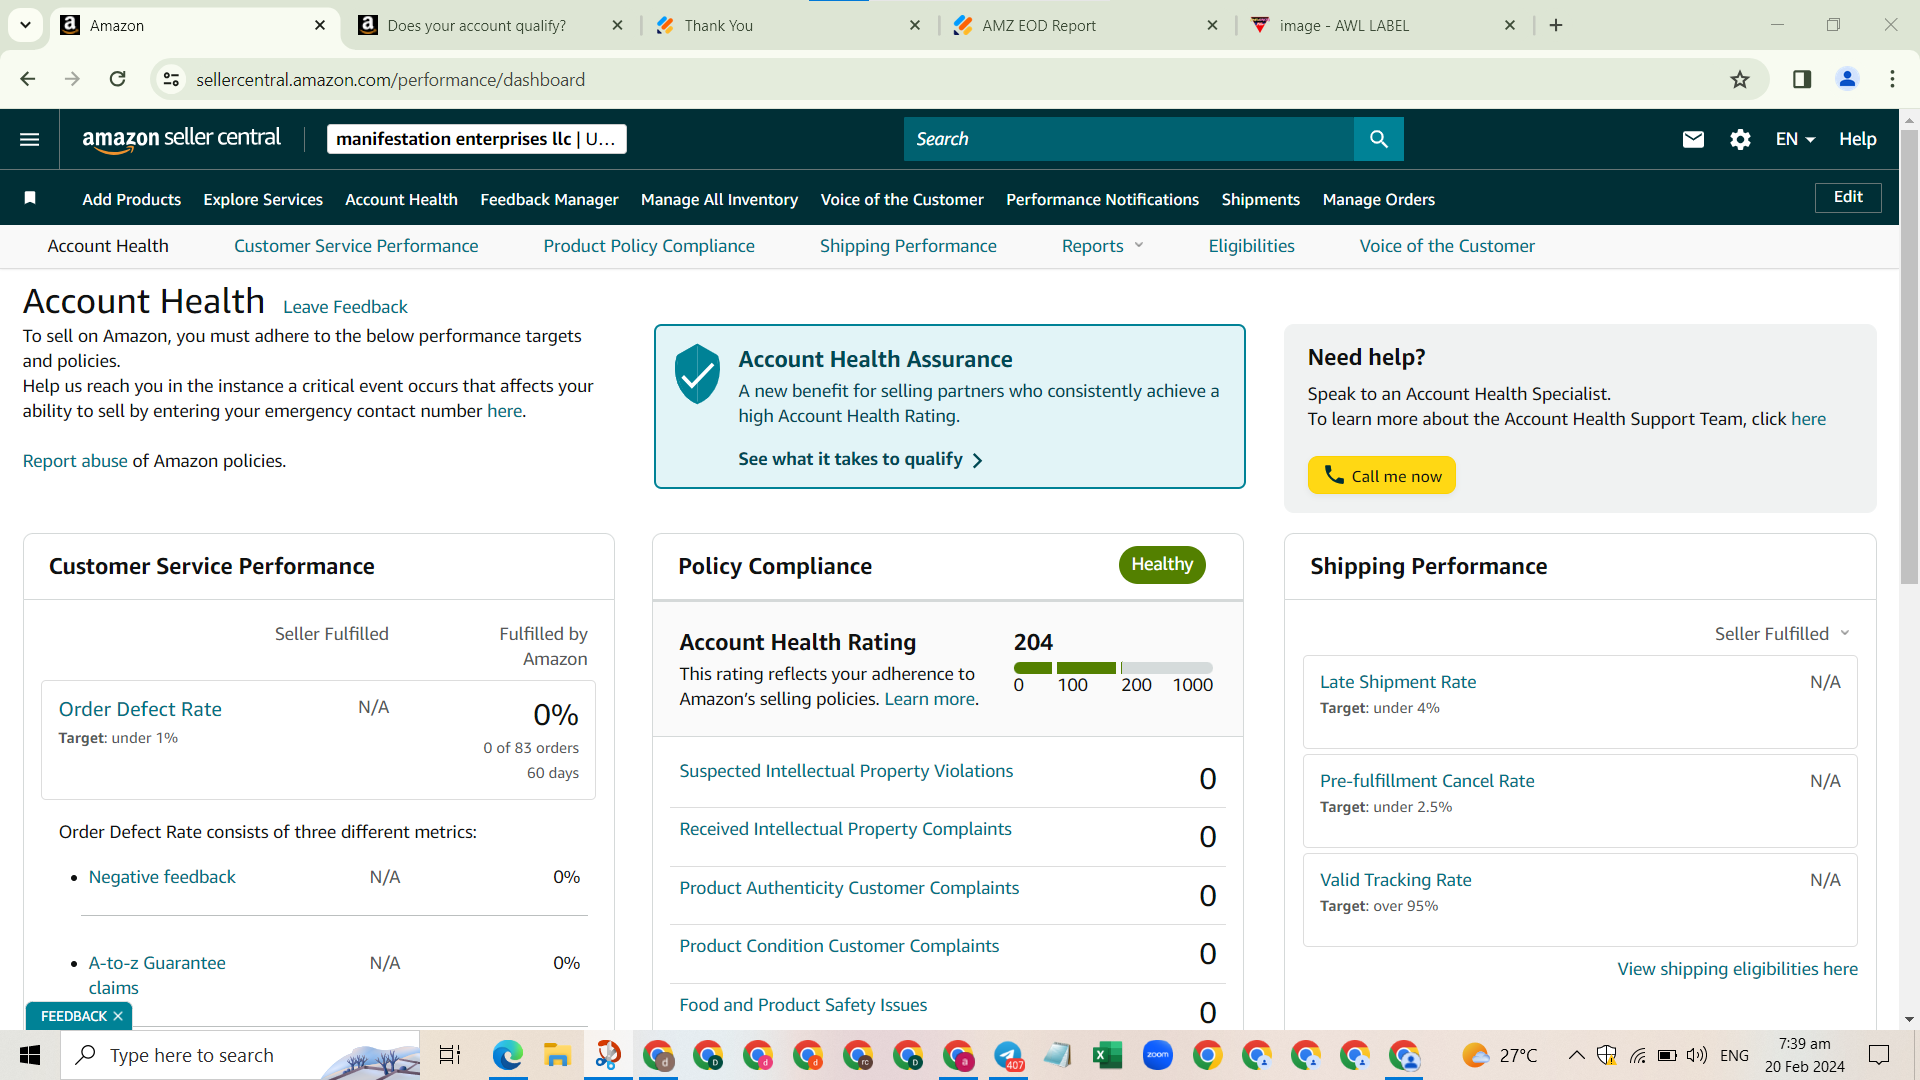
Task: Open the manifestation enterprises llc account switcher
Action: [476, 139]
